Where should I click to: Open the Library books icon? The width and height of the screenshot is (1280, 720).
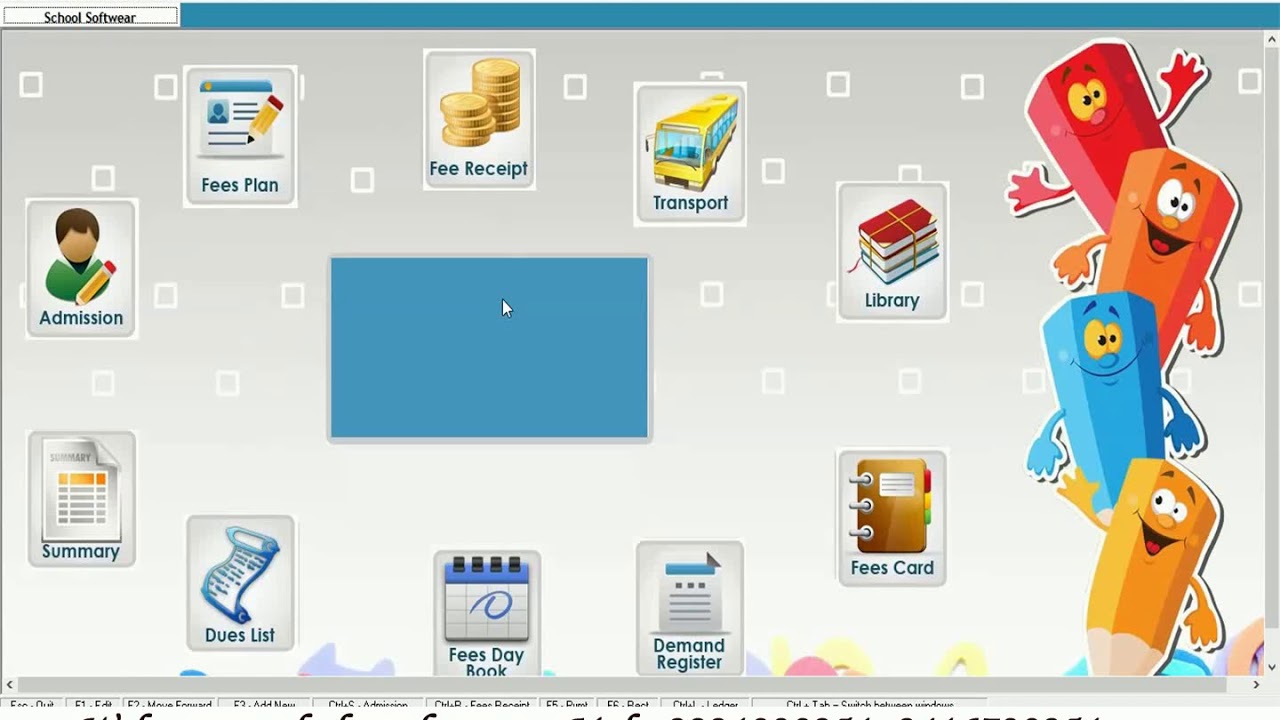tap(892, 252)
